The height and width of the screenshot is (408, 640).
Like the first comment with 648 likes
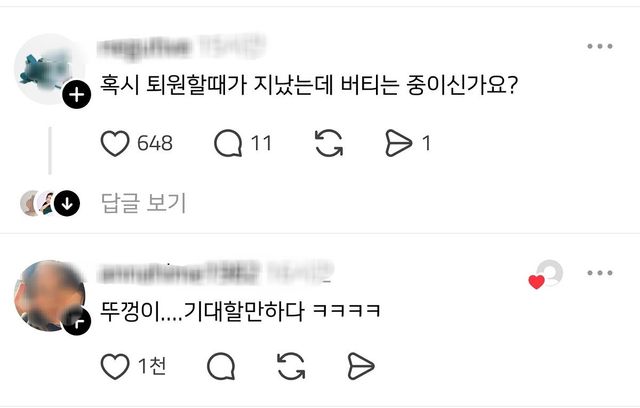[115, 143]
